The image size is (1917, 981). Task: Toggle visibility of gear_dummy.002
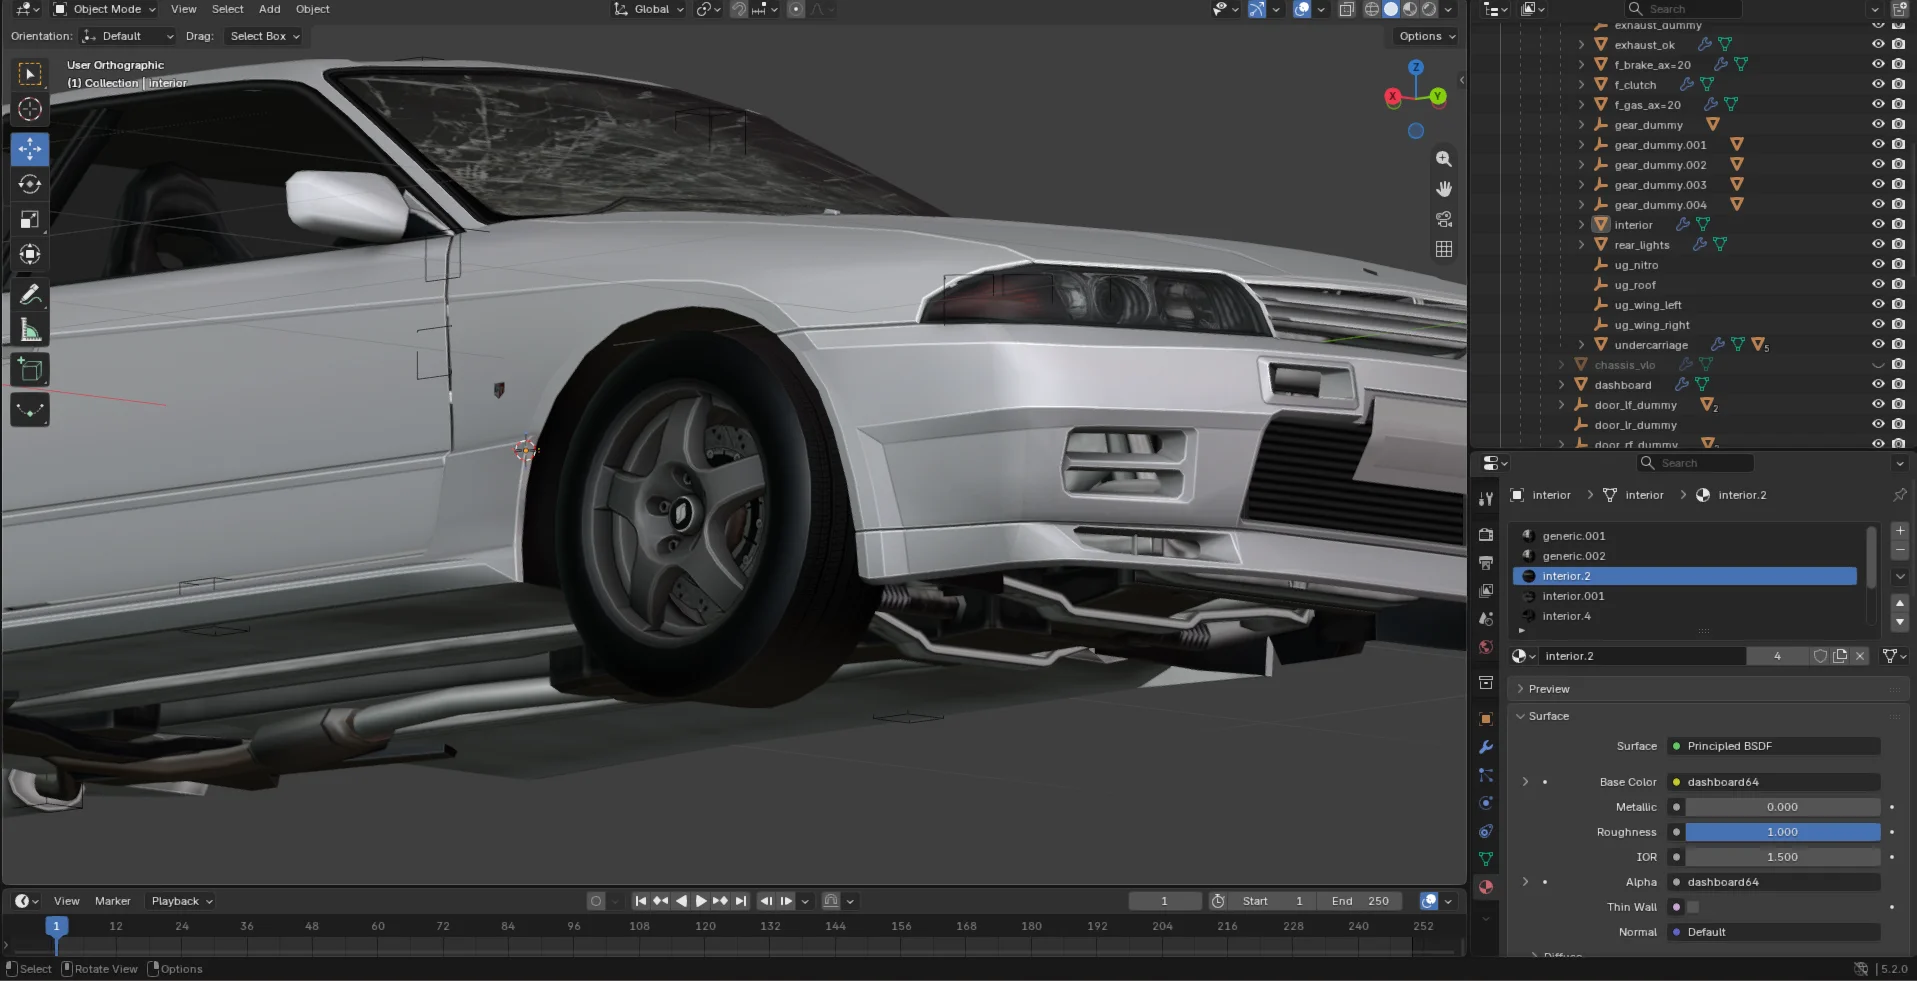tap(1878, 164)
